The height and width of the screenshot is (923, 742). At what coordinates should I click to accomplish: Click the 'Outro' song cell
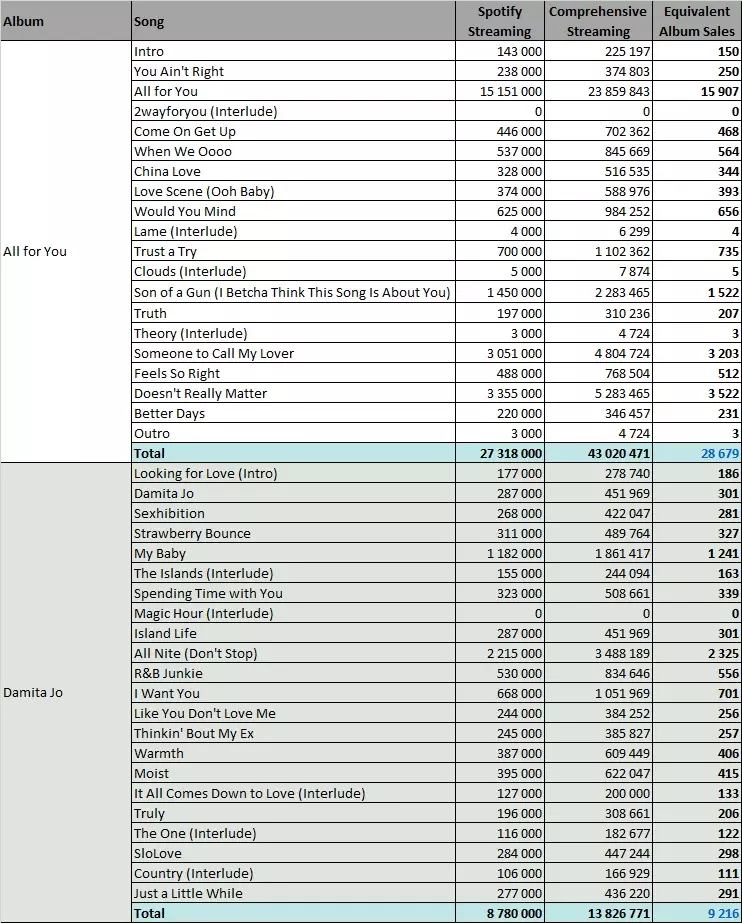tap(293, 433)
